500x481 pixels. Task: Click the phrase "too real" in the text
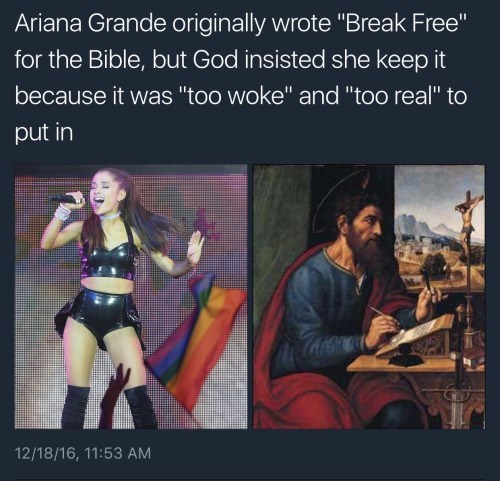[392, 96]
